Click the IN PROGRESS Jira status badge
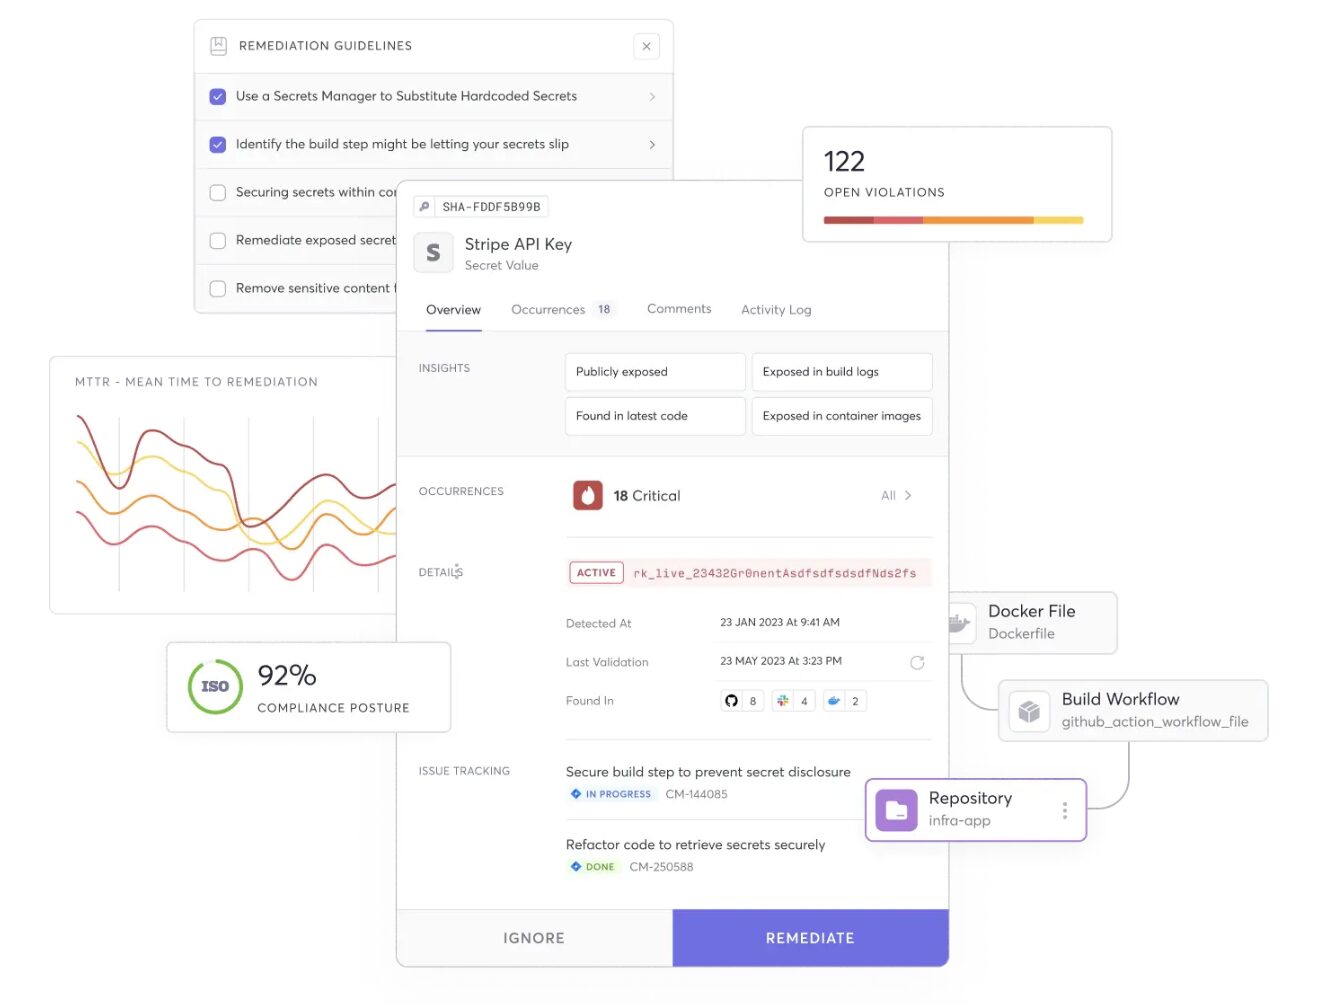Image resolution: width=1332 pixels, height=1004 pixels. pyautogui.click(x=610, y=794)
